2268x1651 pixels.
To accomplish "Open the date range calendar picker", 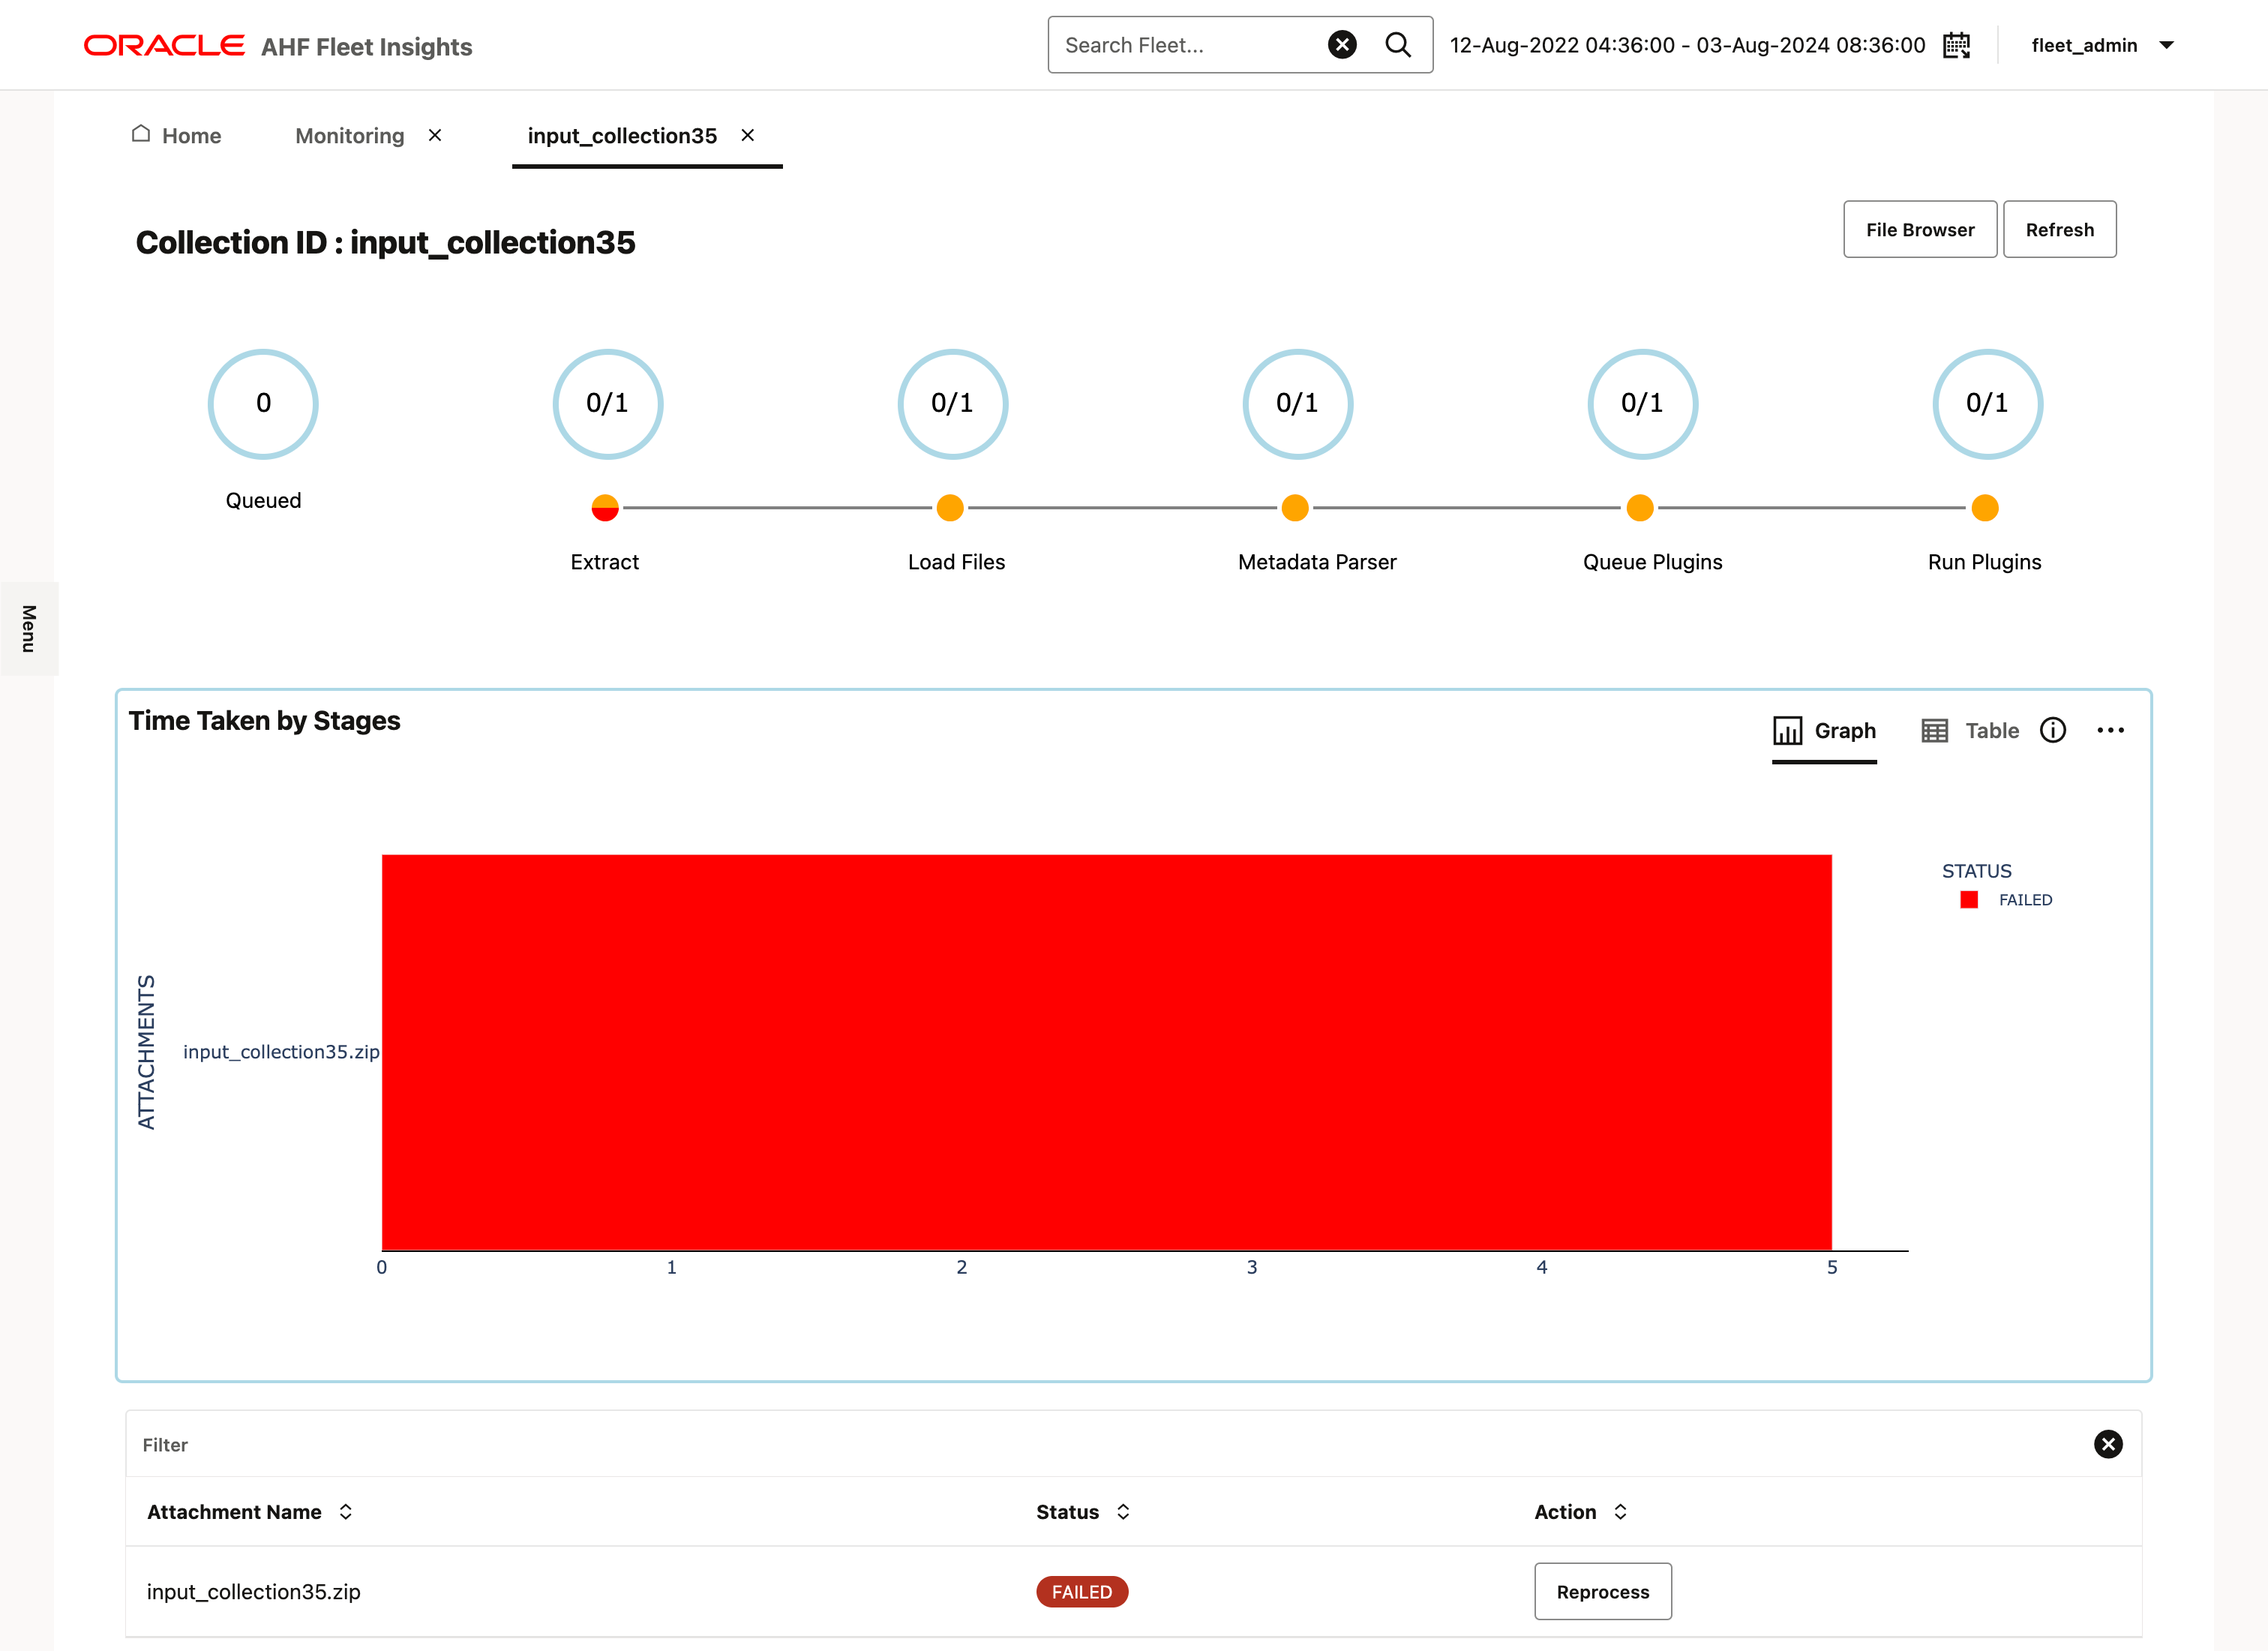I will pos(1956,45).
